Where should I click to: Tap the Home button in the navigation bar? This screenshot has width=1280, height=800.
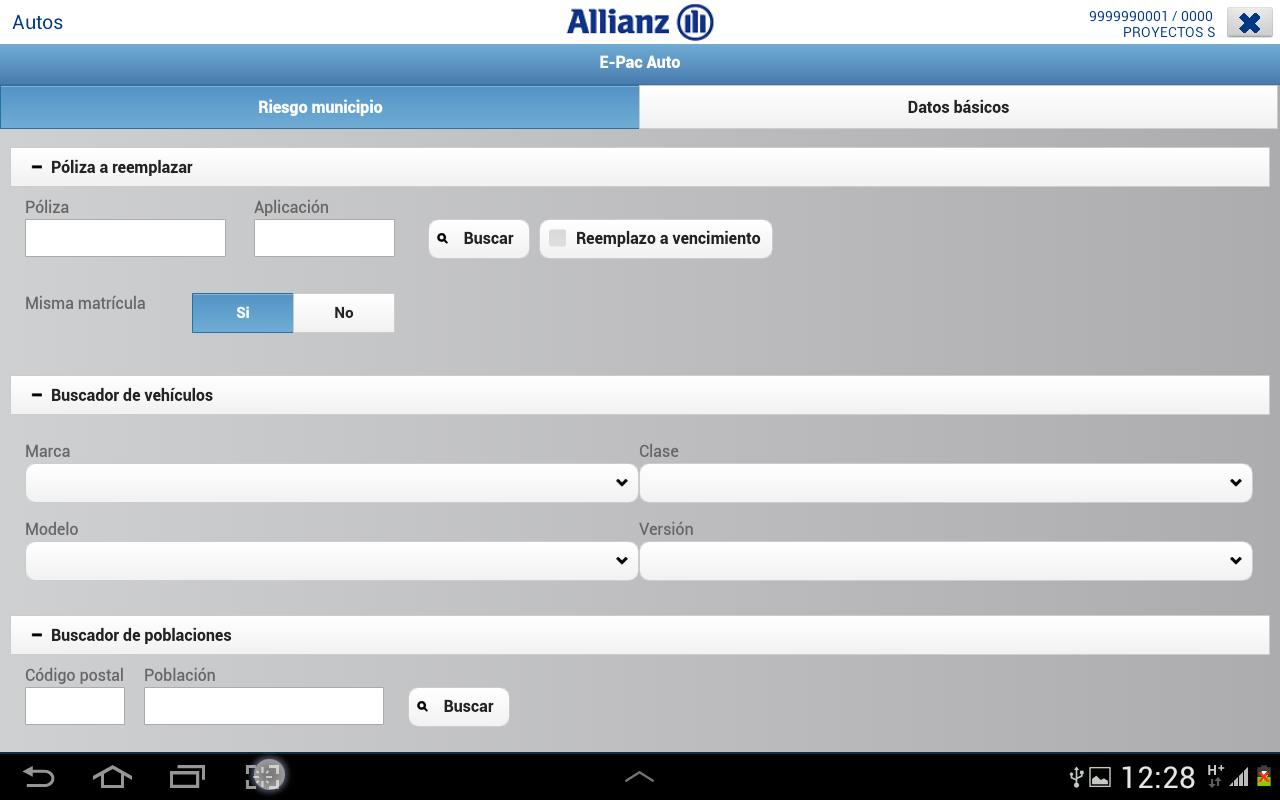[112, 777]
